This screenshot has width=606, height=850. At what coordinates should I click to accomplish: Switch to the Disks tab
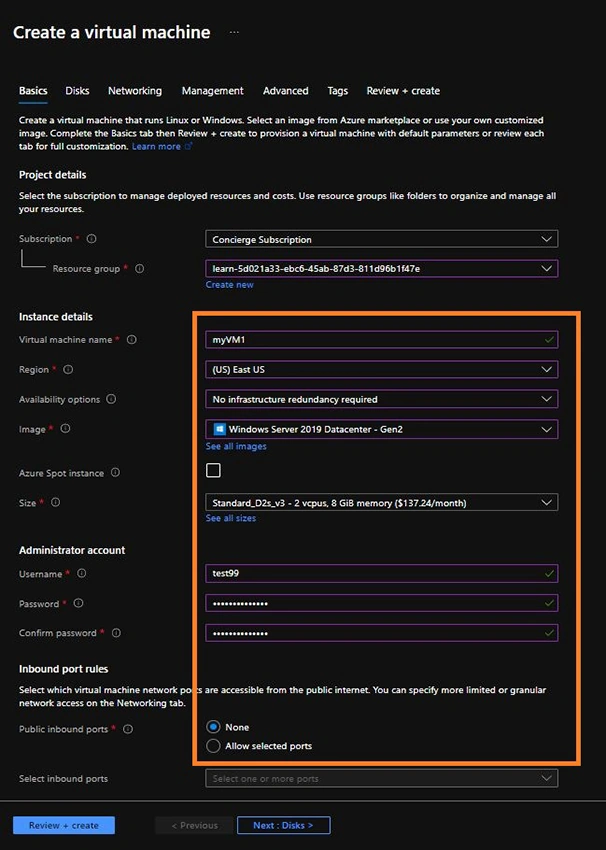(x=78, y=91)
